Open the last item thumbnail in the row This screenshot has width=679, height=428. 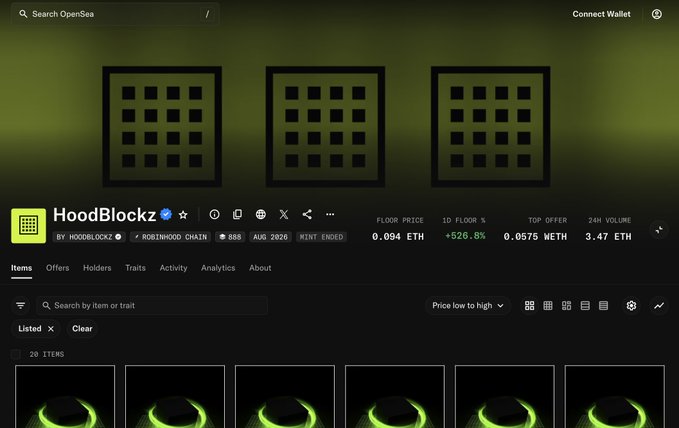coord(614,396)
